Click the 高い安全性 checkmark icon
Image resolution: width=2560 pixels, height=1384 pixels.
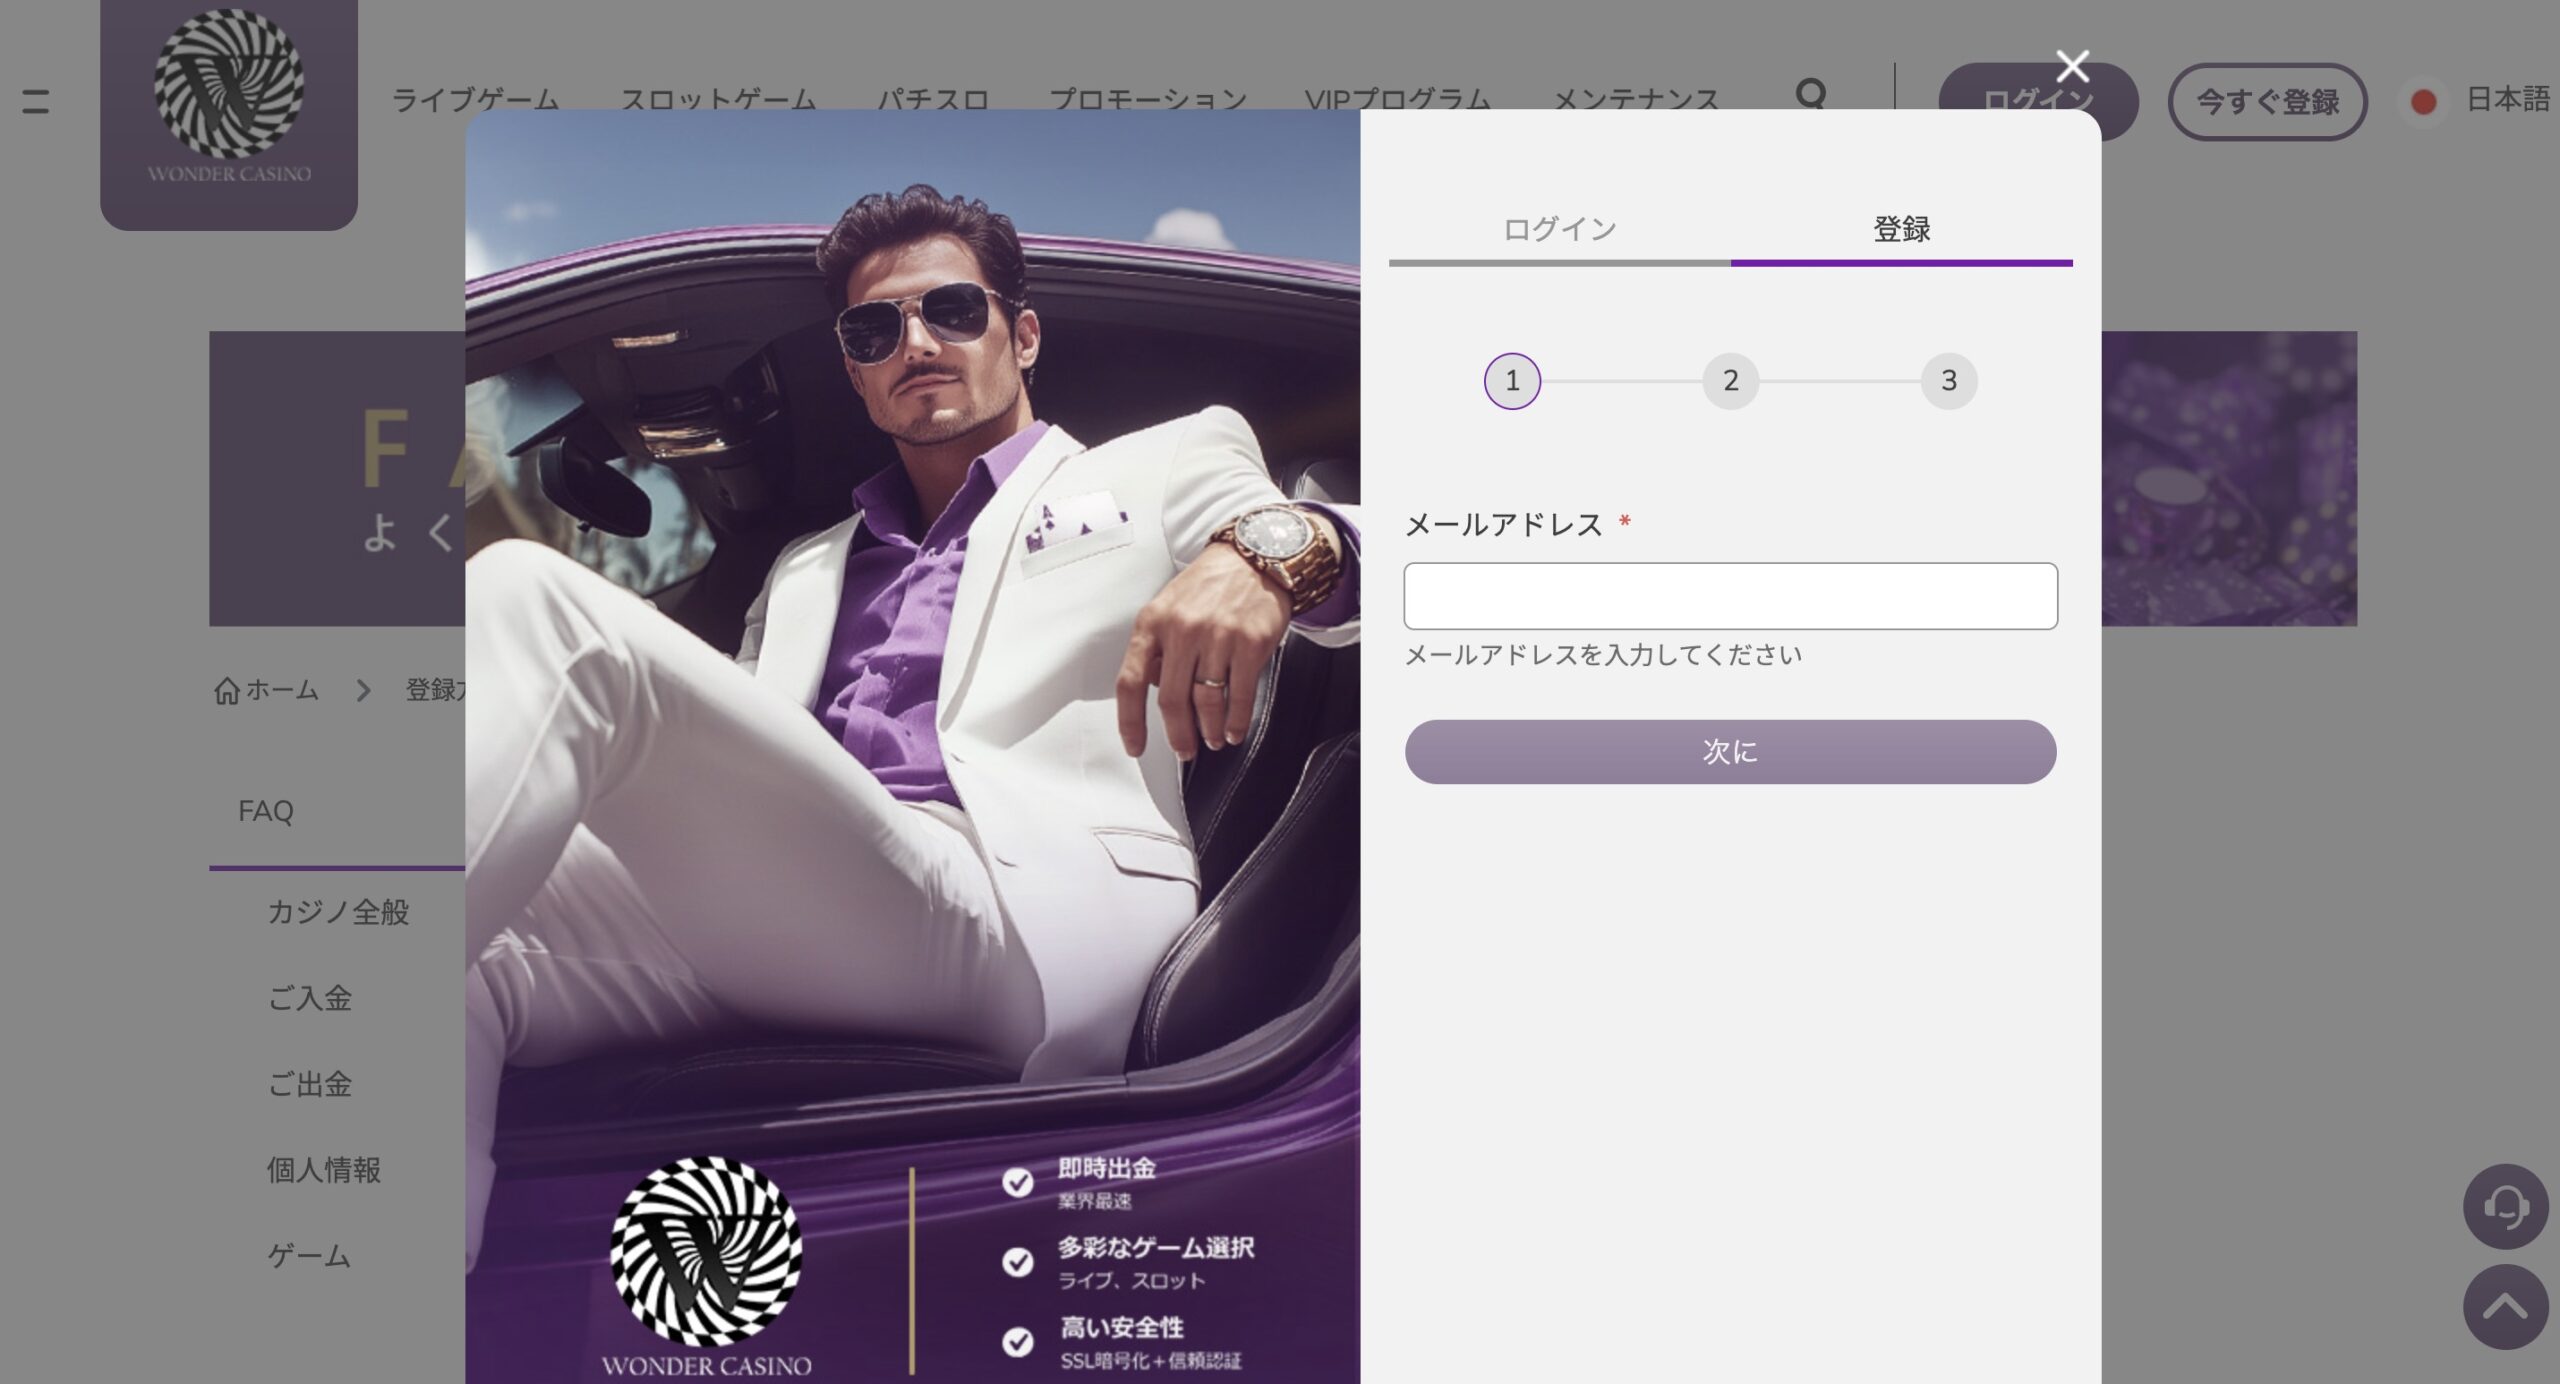(x=1018, y=1341)
